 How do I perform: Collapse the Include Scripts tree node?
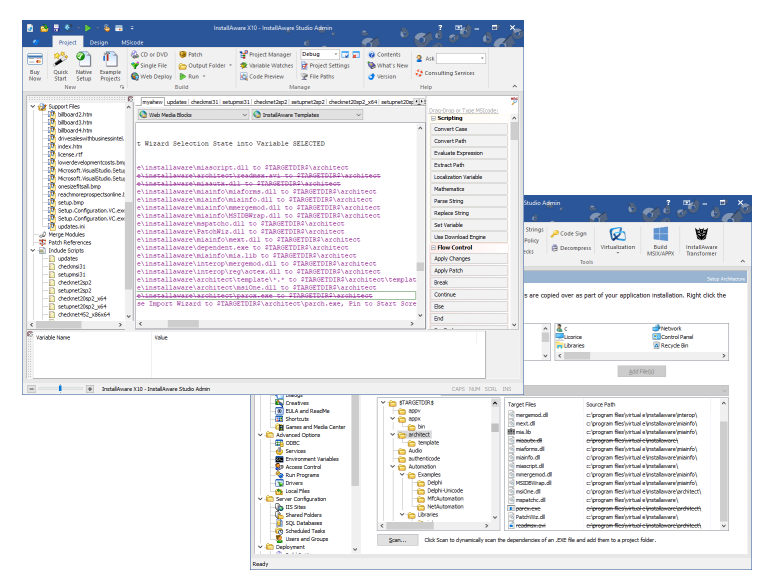pyautogui.click(x=33, y=251)
